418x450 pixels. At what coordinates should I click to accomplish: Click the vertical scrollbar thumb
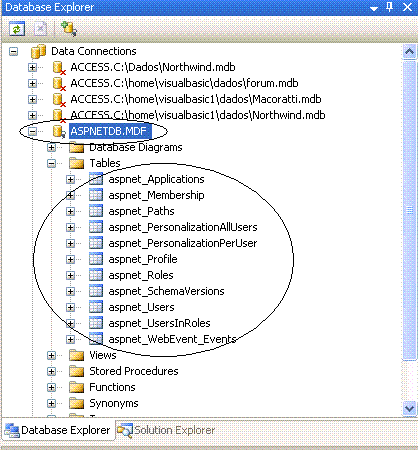click(x=409, y=210)
